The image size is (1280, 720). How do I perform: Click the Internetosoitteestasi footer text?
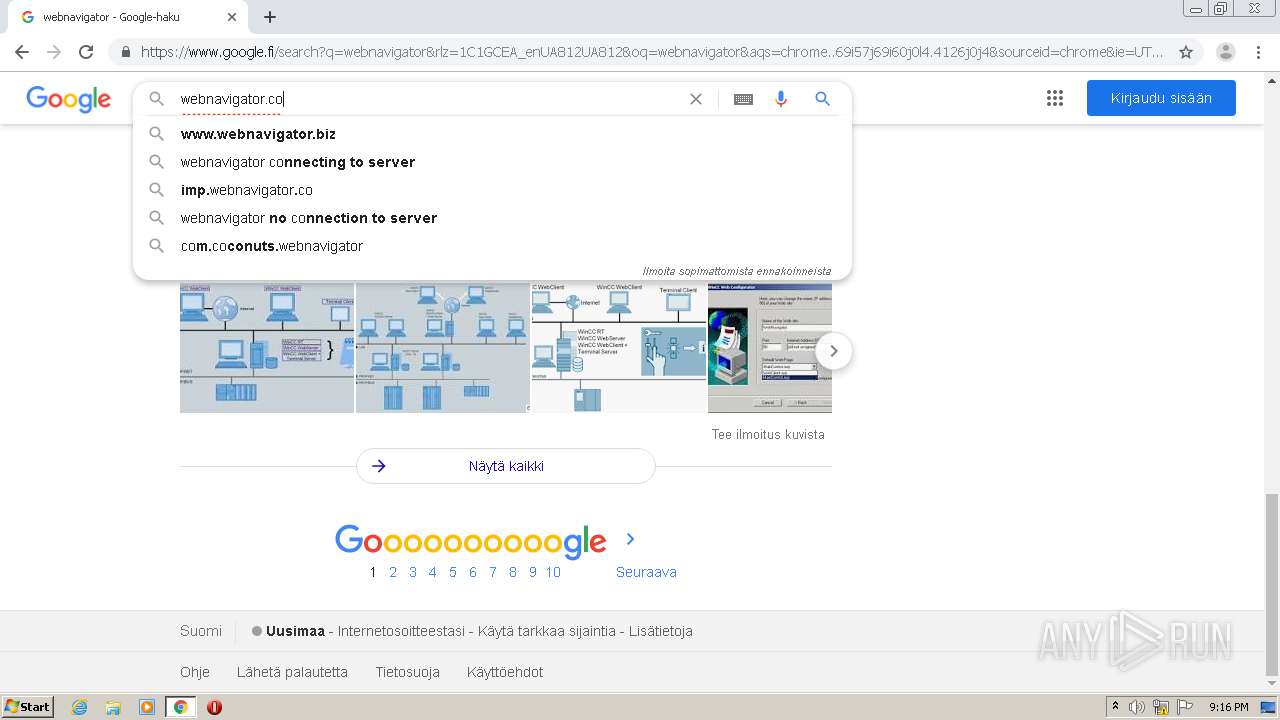coord(401,631)
